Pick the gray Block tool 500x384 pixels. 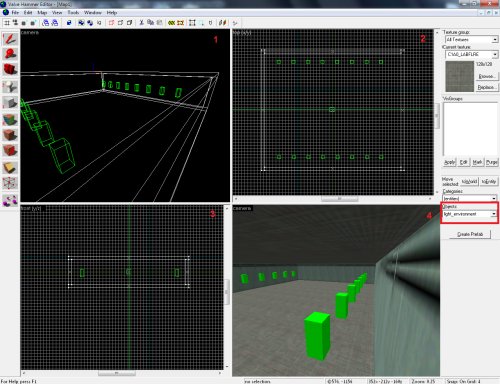[x=10, y=103]
